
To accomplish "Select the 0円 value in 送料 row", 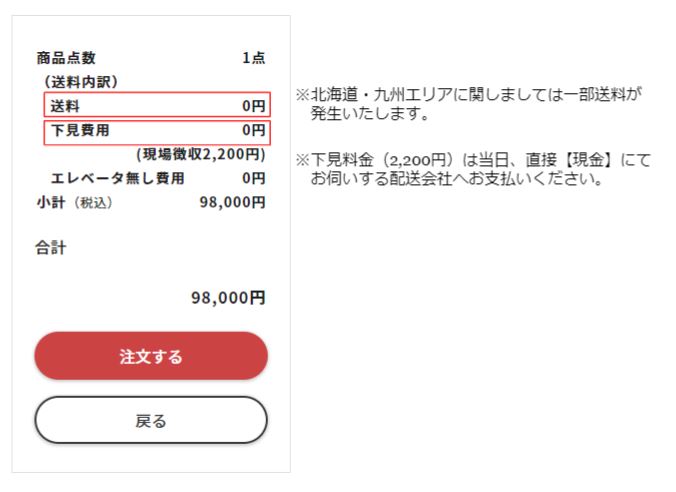I will pos(253,105).
